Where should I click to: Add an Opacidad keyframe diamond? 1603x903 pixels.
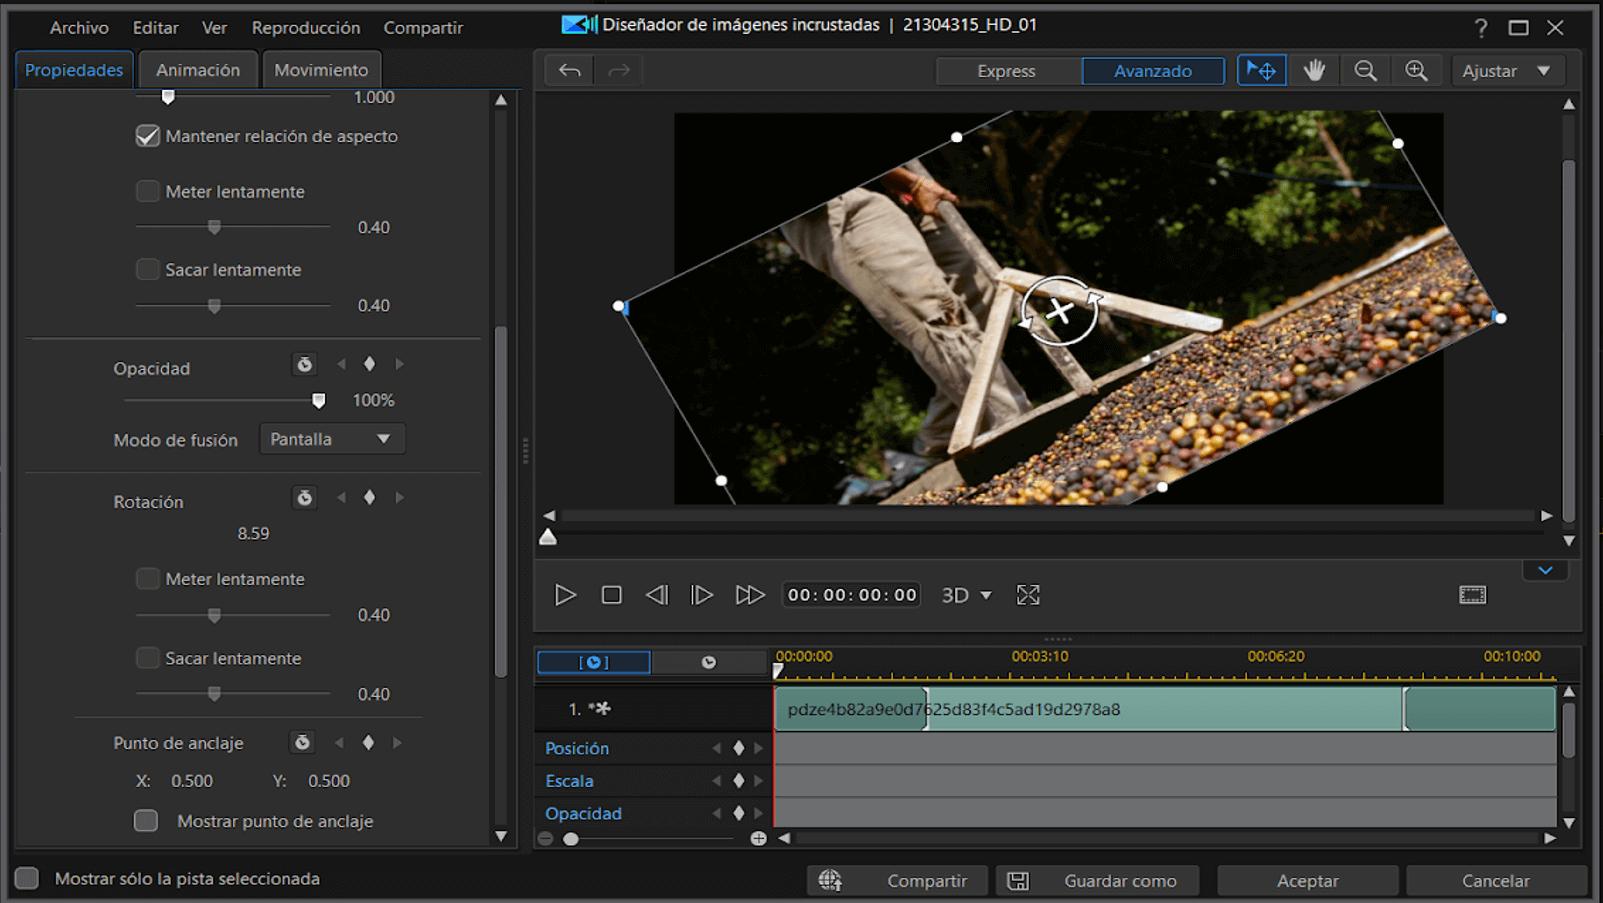[739, 813]
